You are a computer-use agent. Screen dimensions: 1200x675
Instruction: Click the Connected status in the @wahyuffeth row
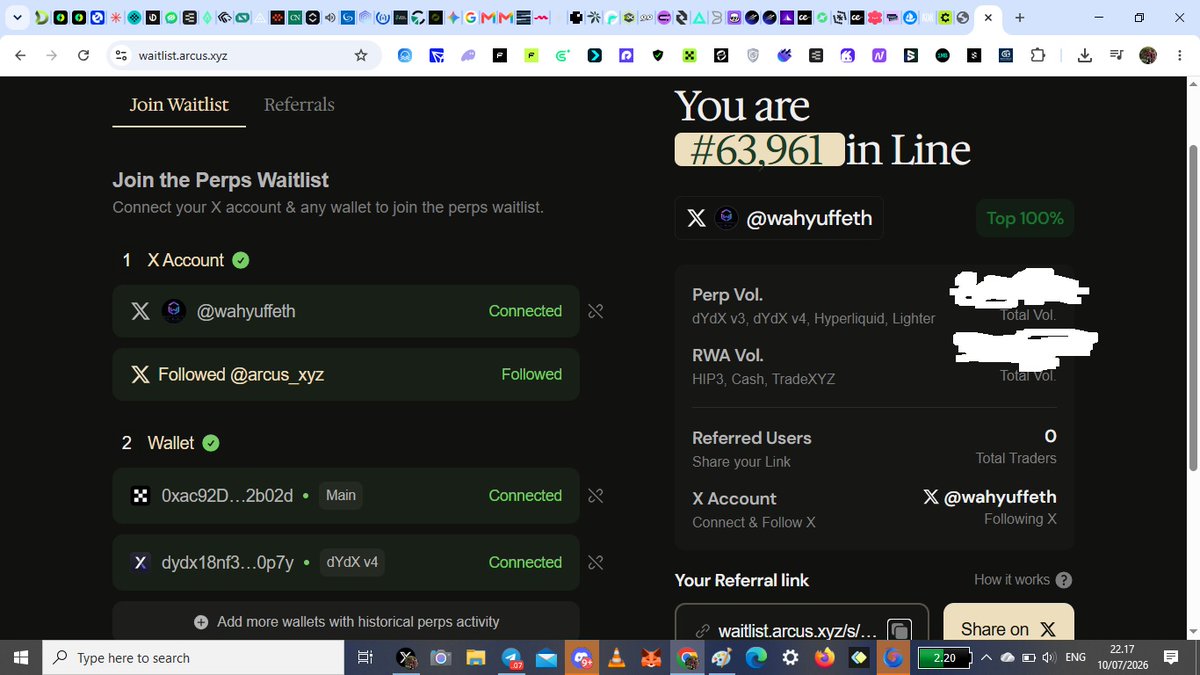pyautogui.click(x=525, y=311)
